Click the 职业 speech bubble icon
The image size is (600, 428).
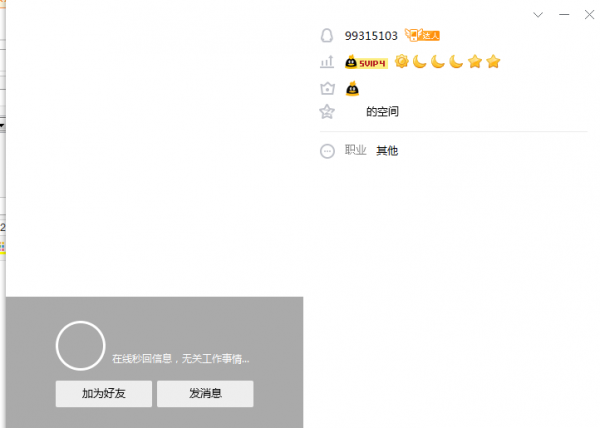[327, 151]
